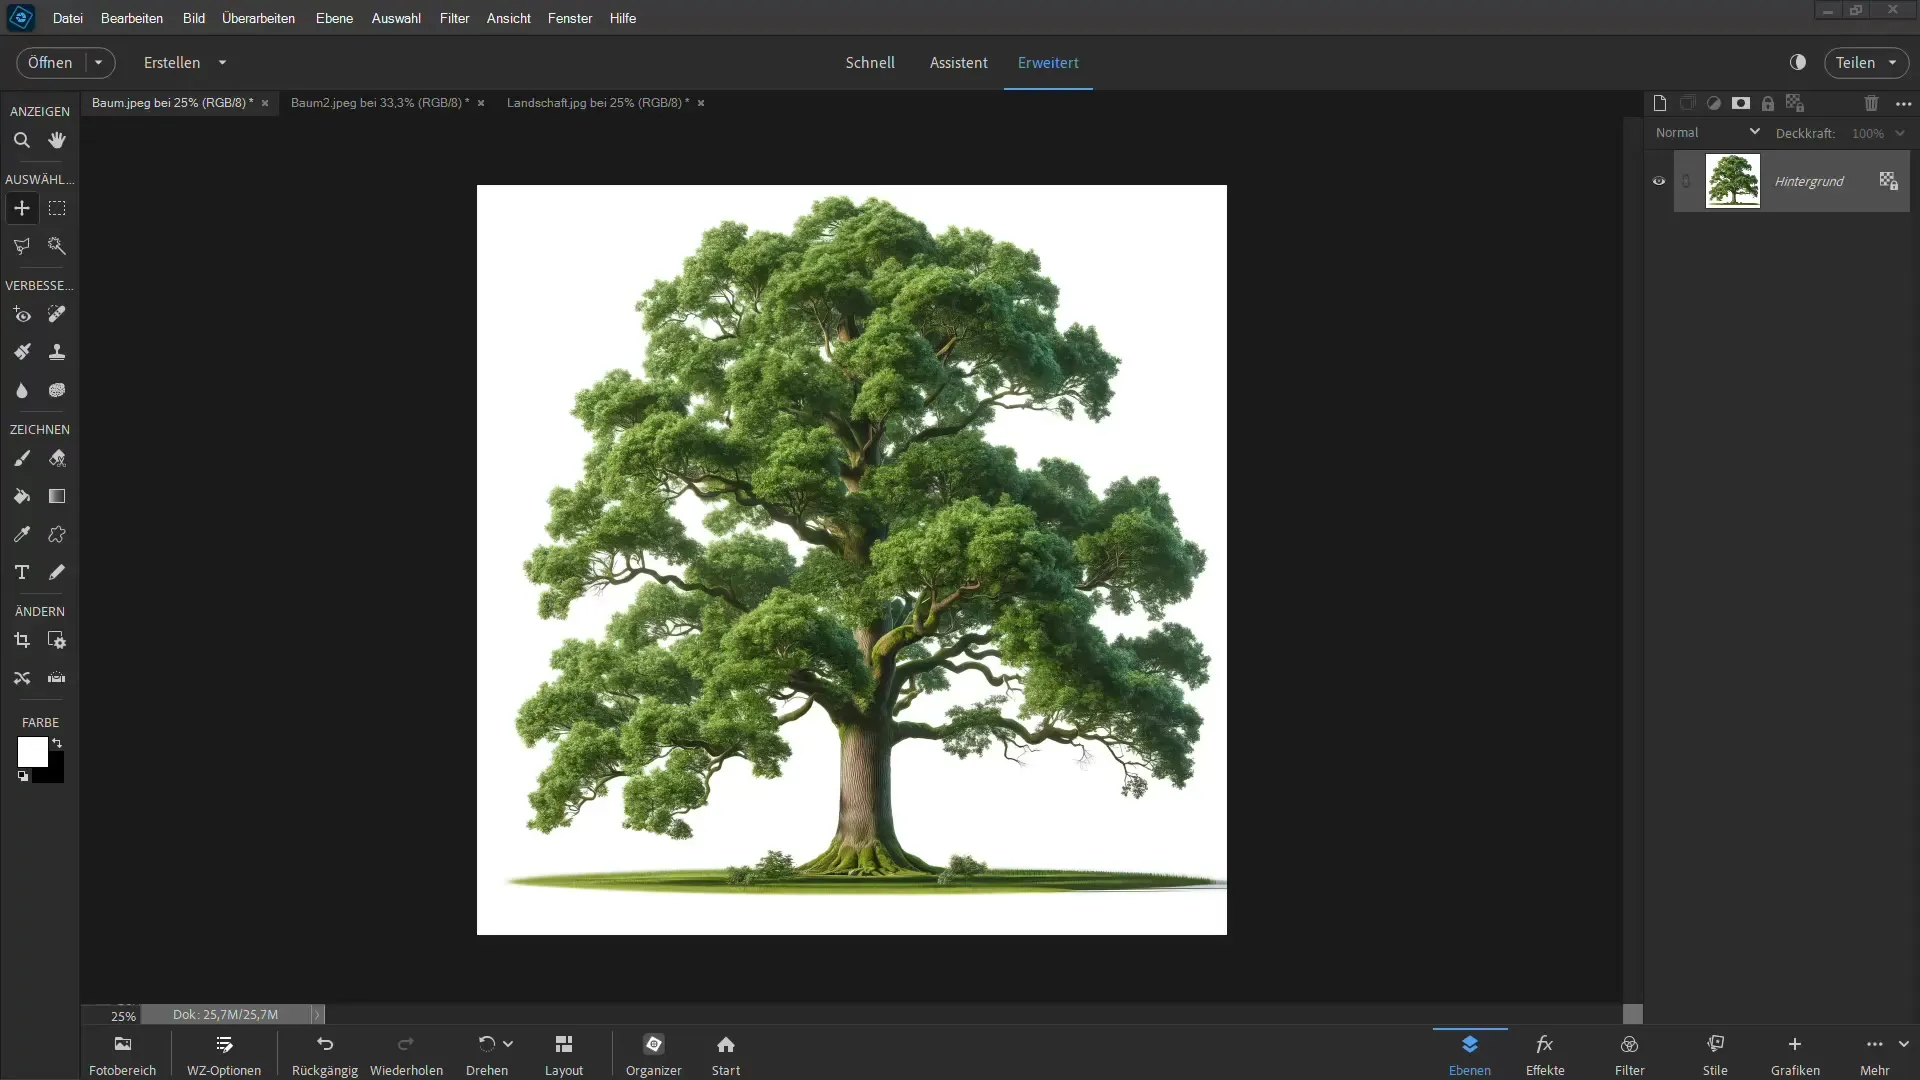Select the Hintergrund layer thumbnail
Image resolution: width=1920 pixels, height=1080 pixels.
pyautogui.click(x=1733, y=181)
